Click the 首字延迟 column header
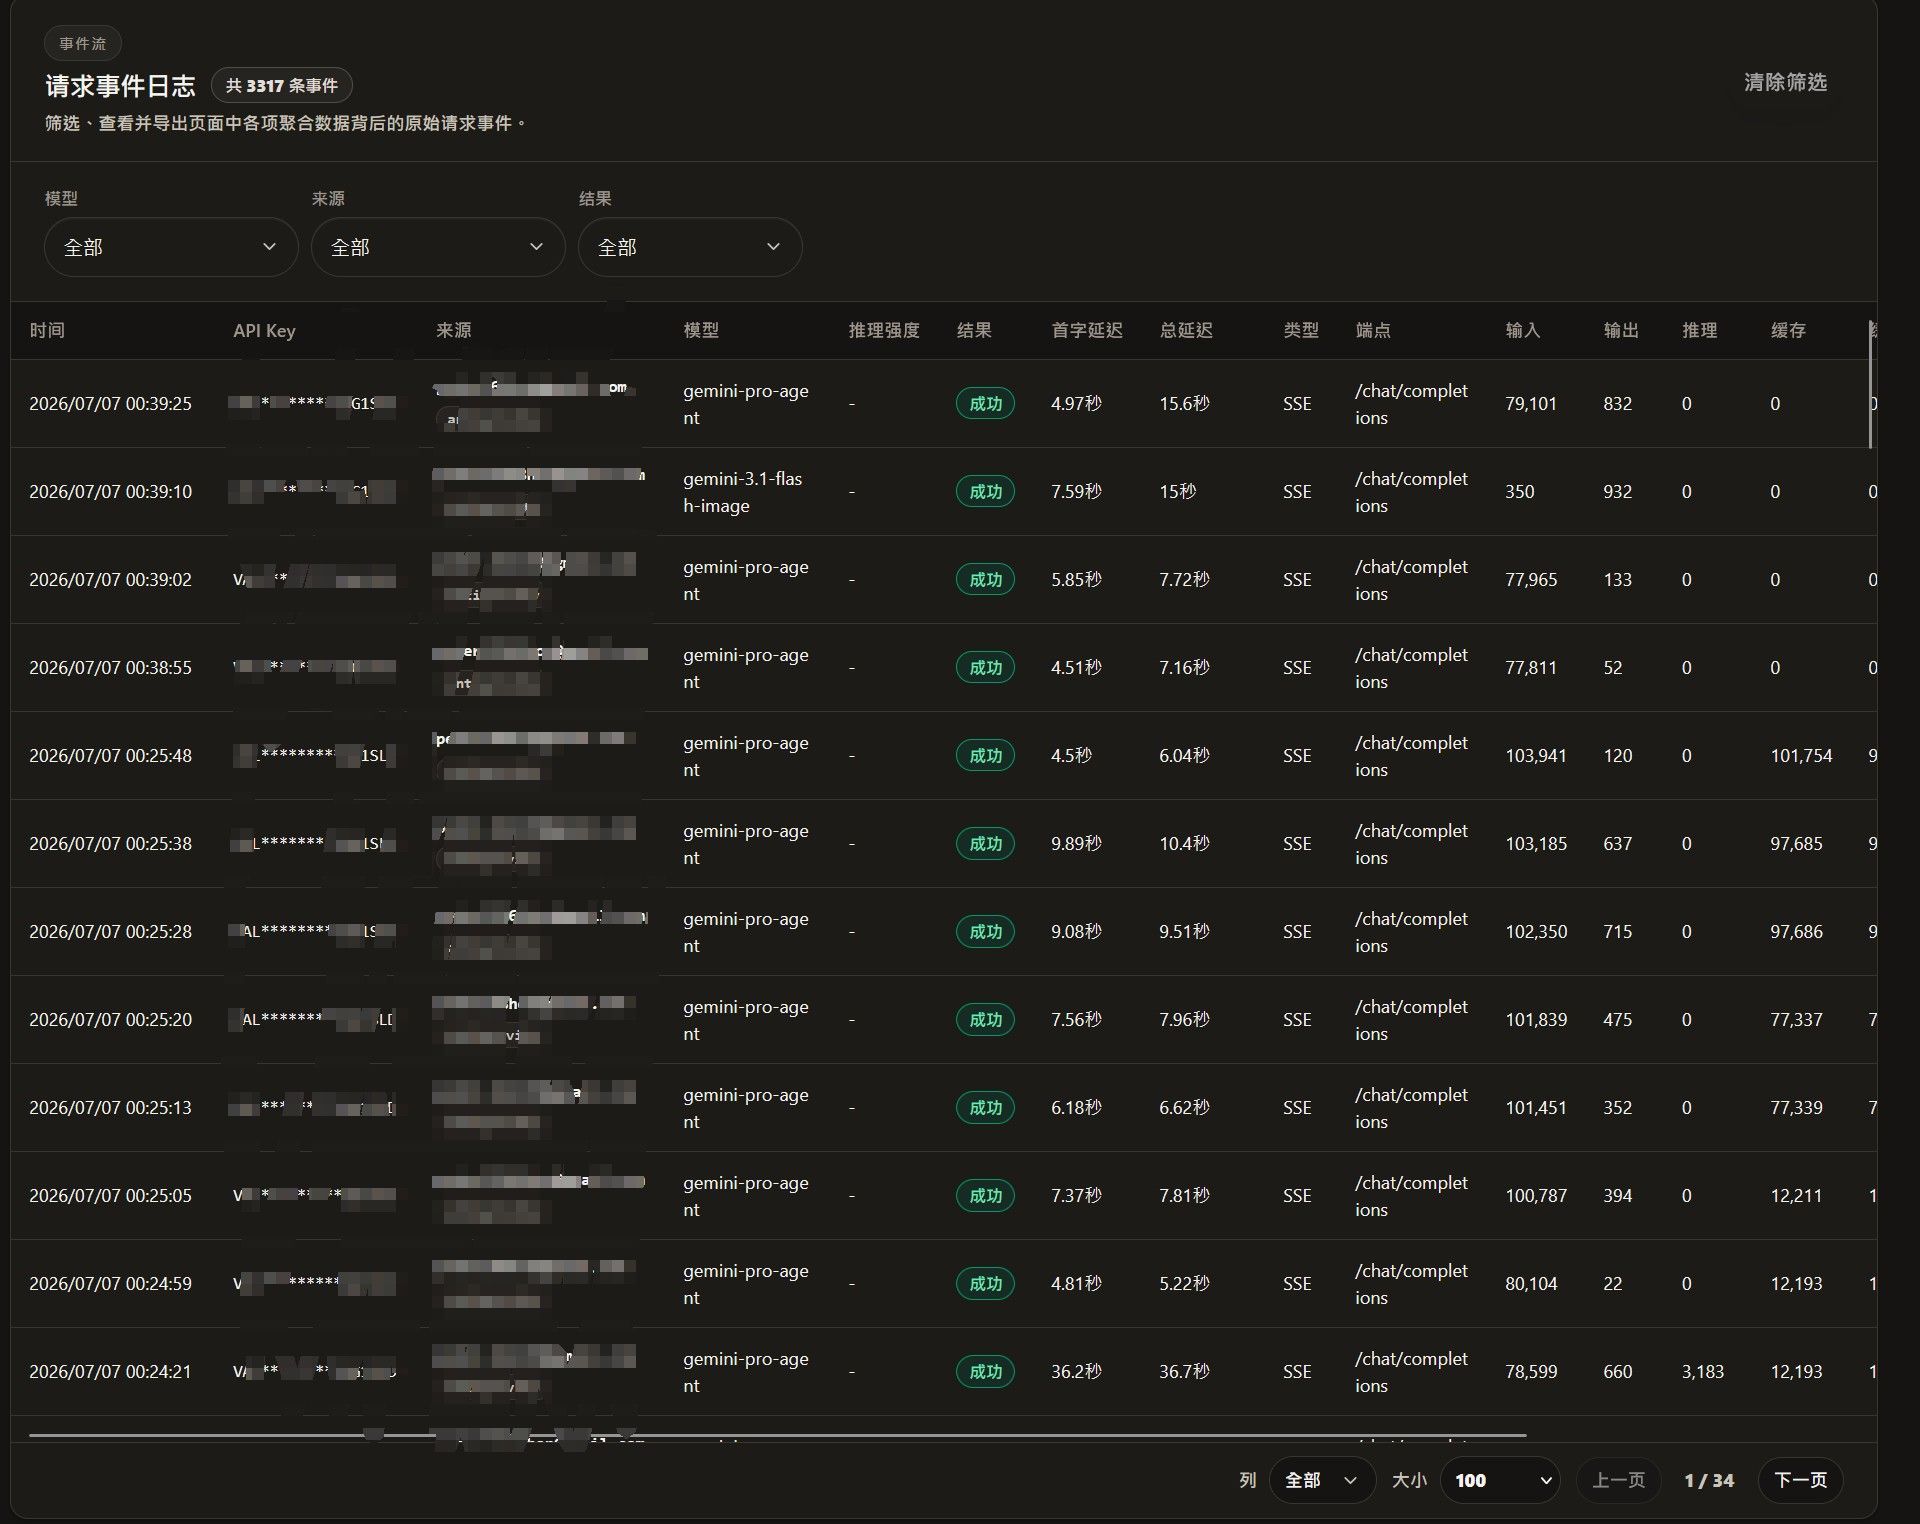 point(1087,330)
